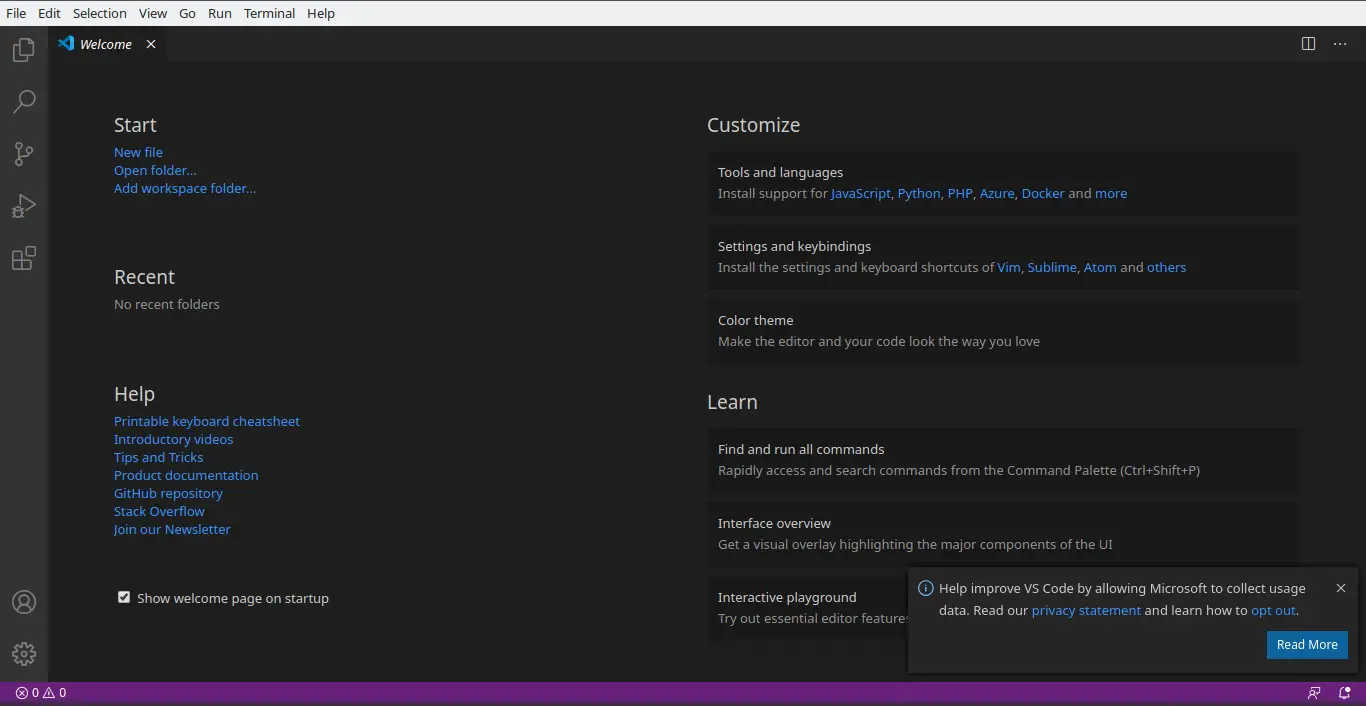Viewport: 1366px width, 706px height.
Task: Open GitHub repository link
Action: (x=168, y=493)
